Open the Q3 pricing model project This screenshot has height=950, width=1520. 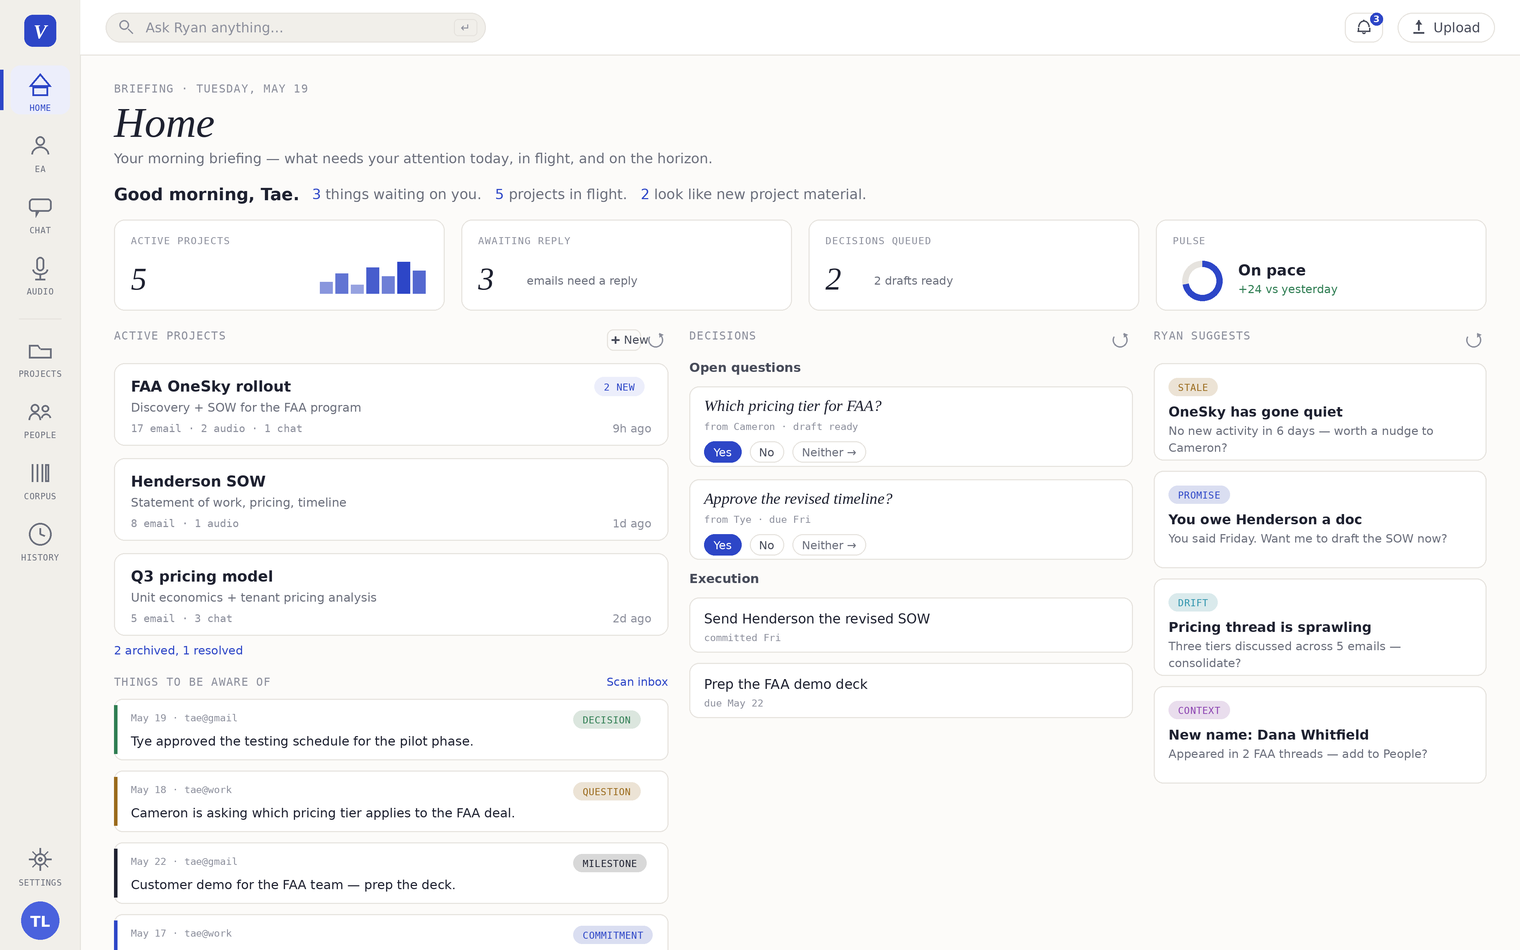(x=391, y=595)
